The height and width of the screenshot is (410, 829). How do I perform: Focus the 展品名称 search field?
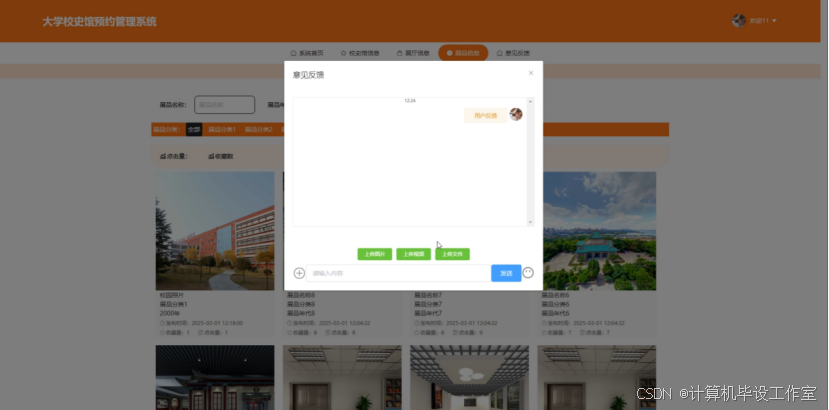tap(225, 105)
